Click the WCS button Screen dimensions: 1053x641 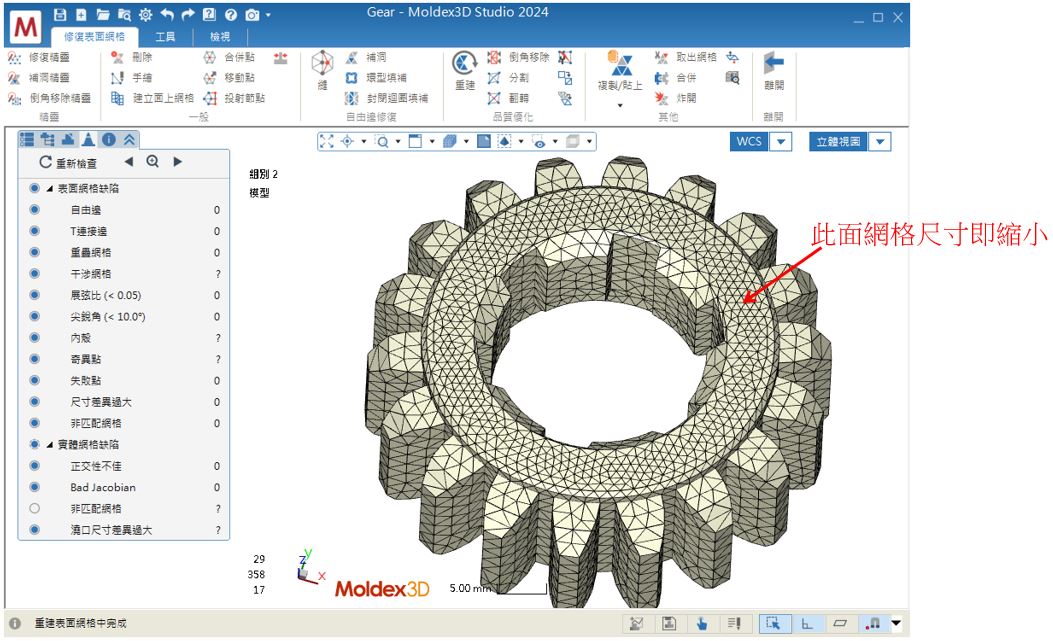pyautogui.click(x=749, y=142)
